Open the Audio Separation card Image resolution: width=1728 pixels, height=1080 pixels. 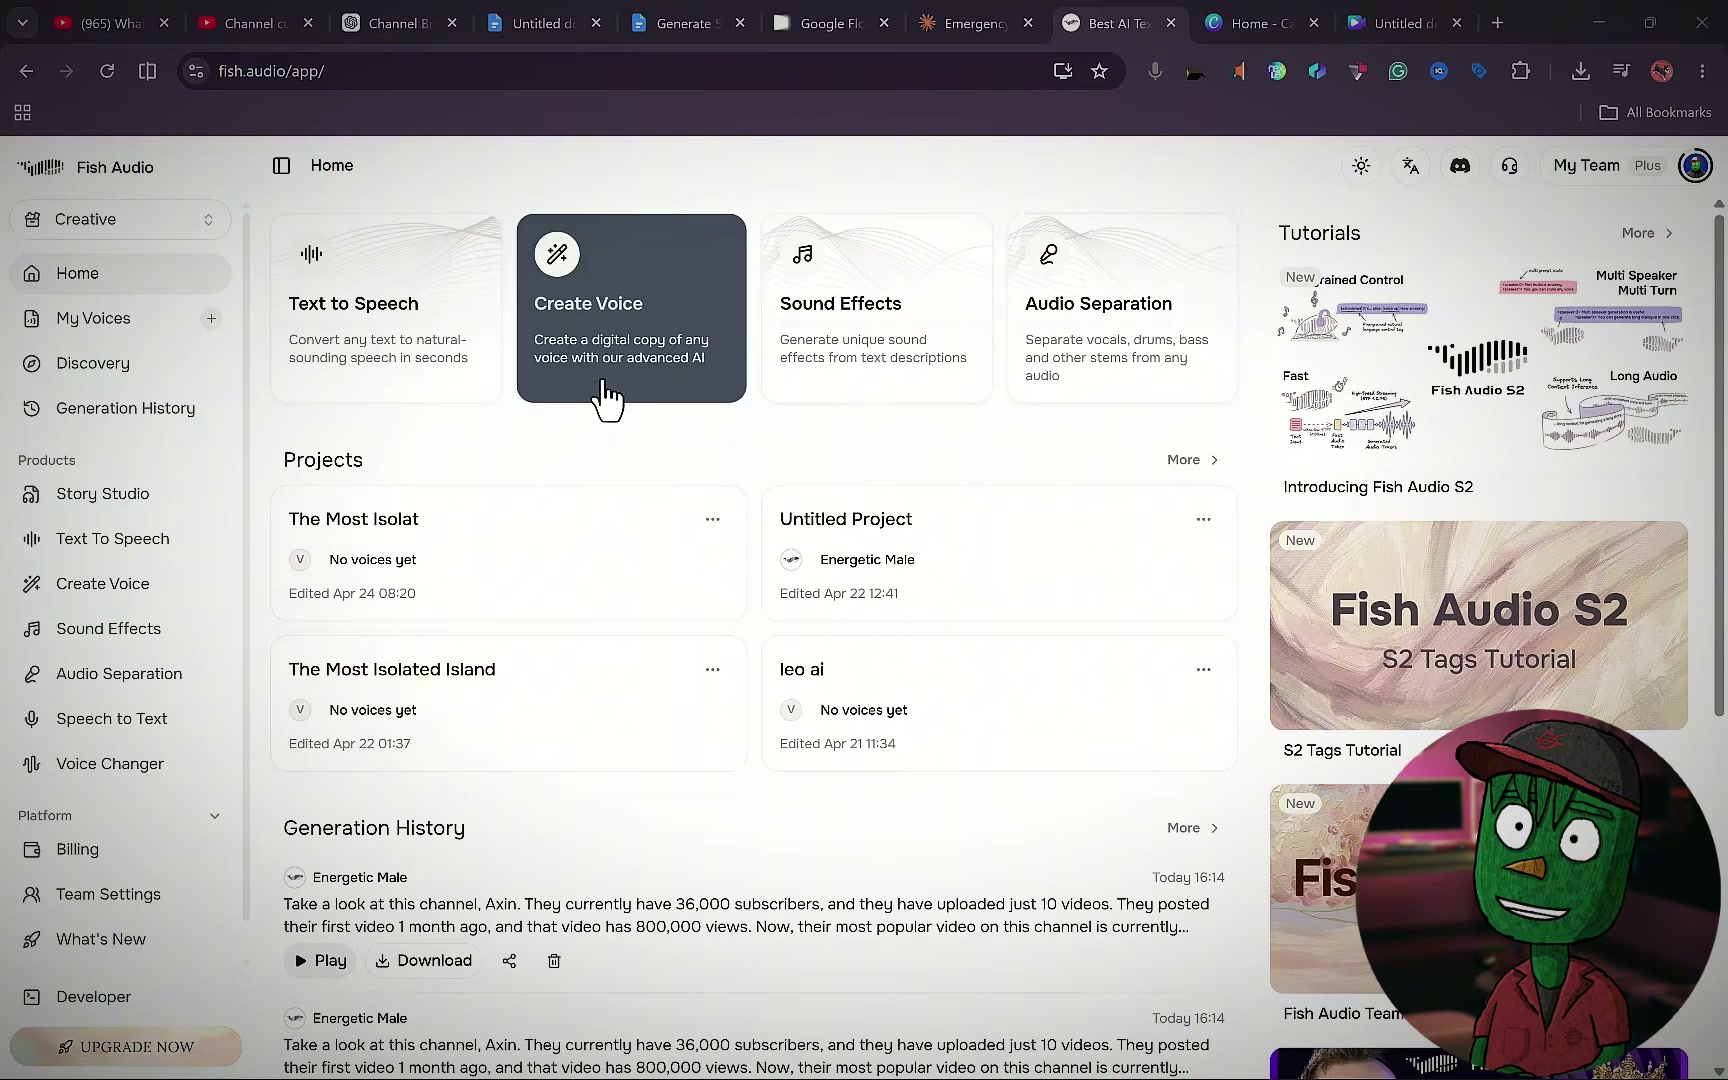click(x=1122, y=308)
